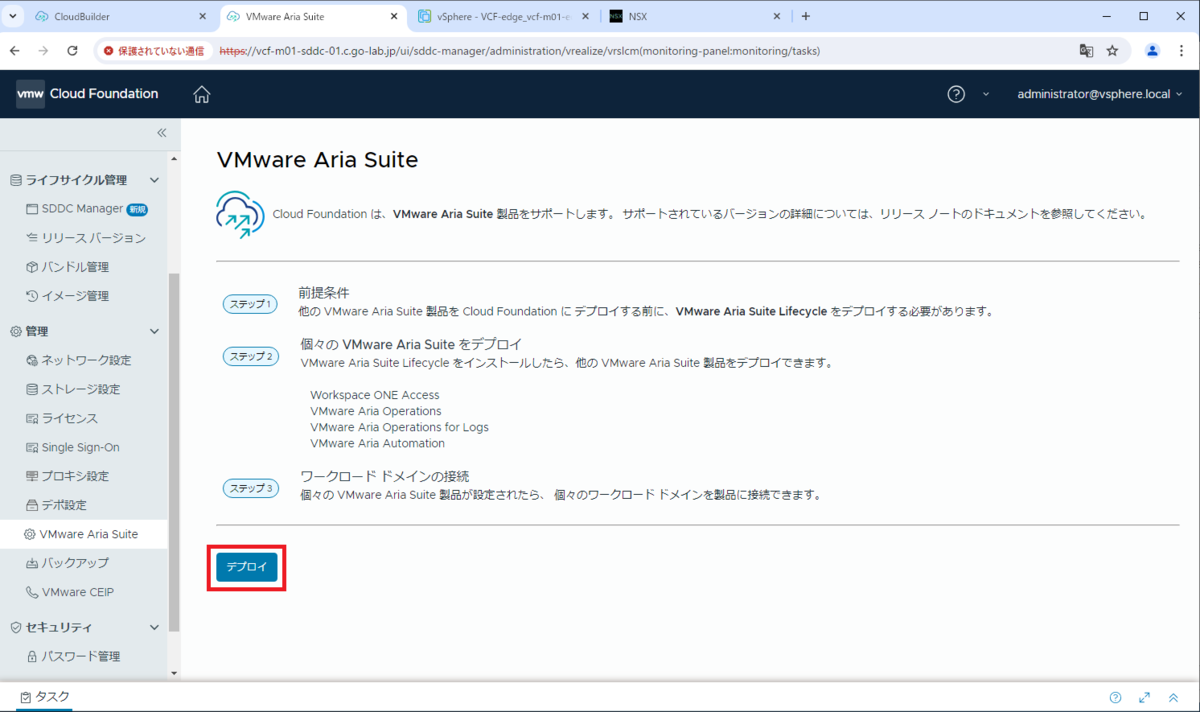Collapse the セキュリティ section chevron
This screenshot has width=1200, height=712.
tap(154, 627)
